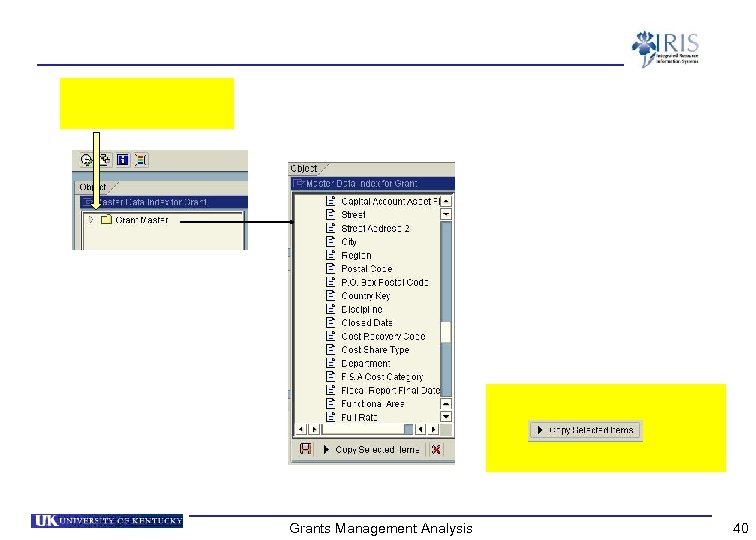This screenshot has height=540, width=756.
Task: Select the Postal Code field
Action: coord(366,269)
